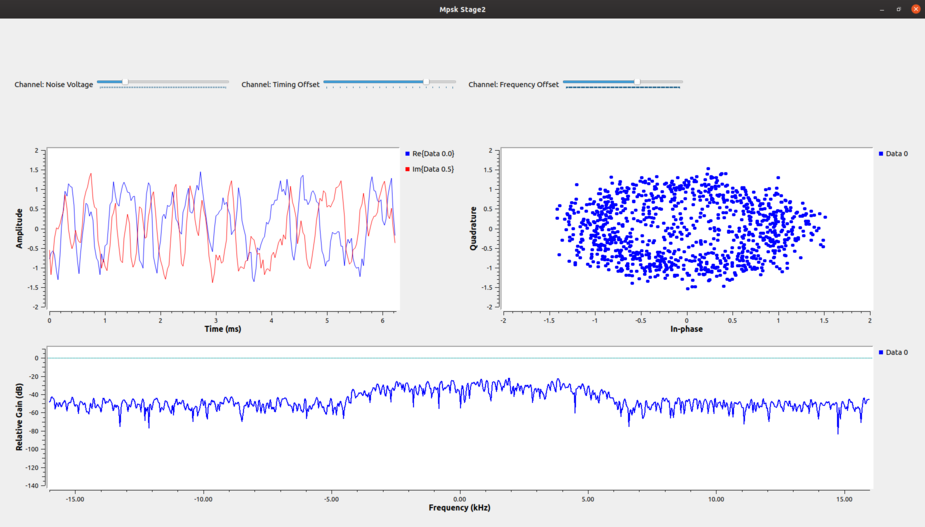
Task: Click the Frequency Offset slider handle
Action: tap(637, 81)
